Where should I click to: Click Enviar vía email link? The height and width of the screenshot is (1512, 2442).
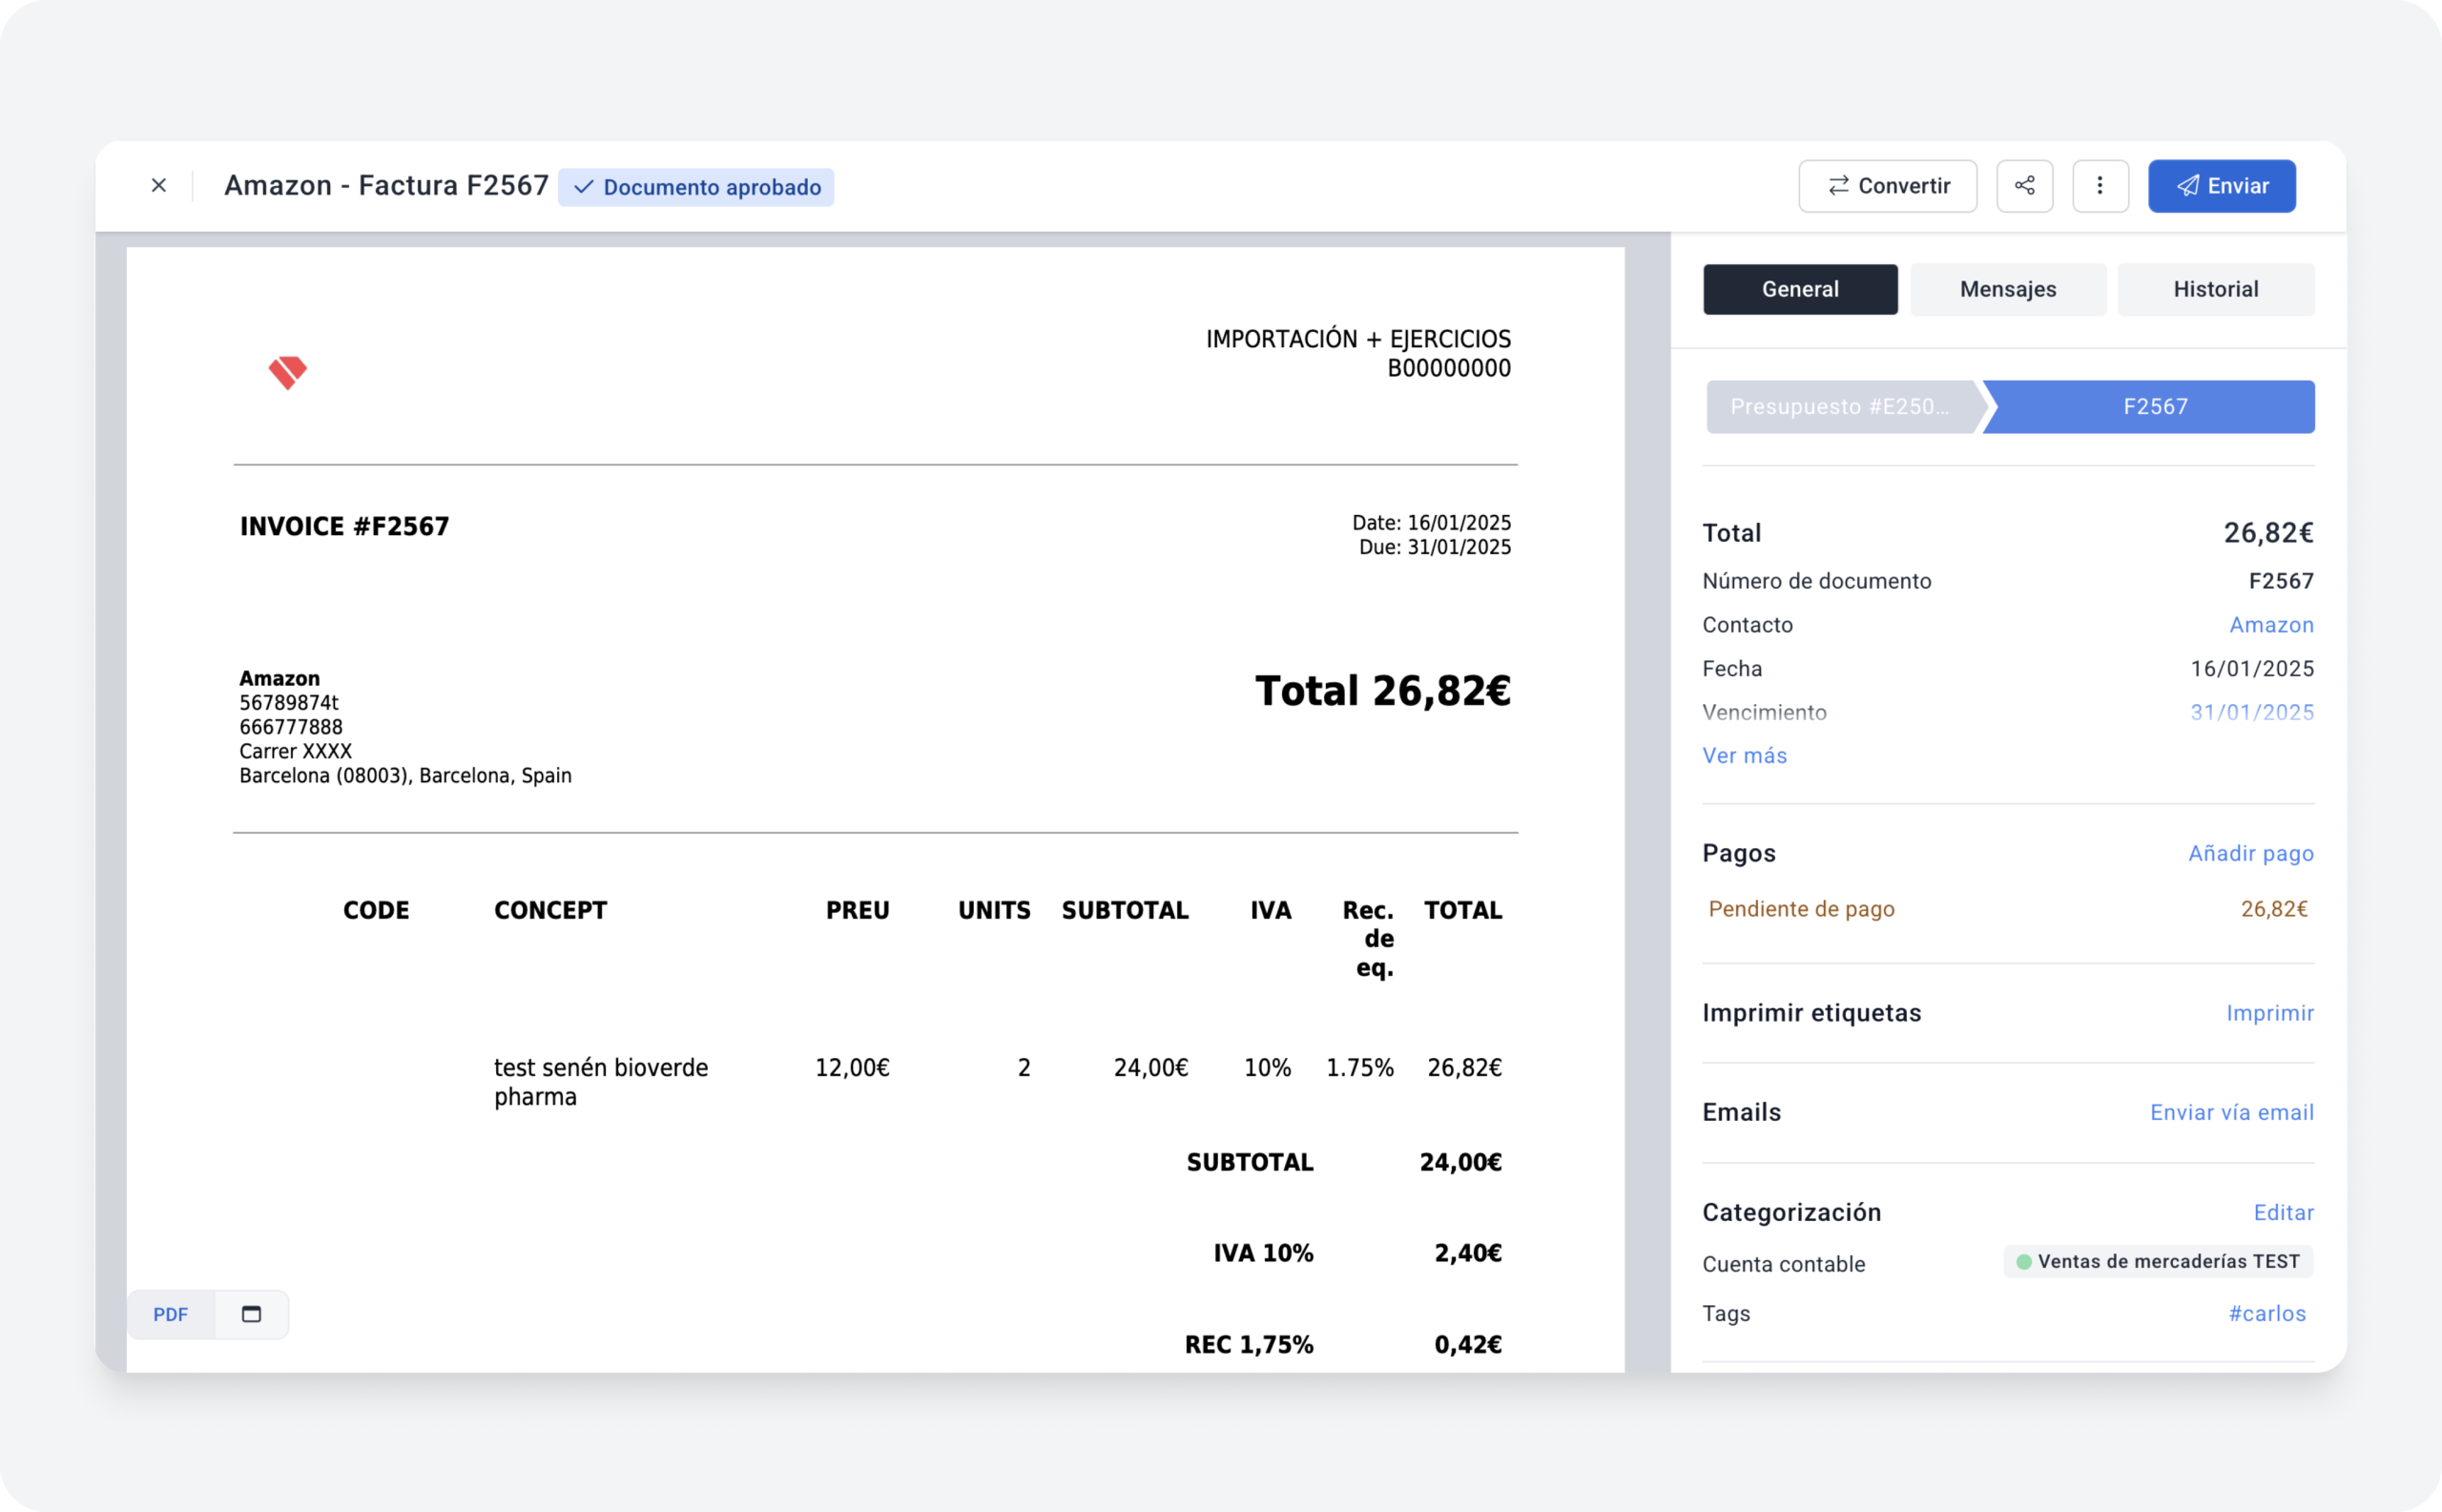point(2231,1112)
